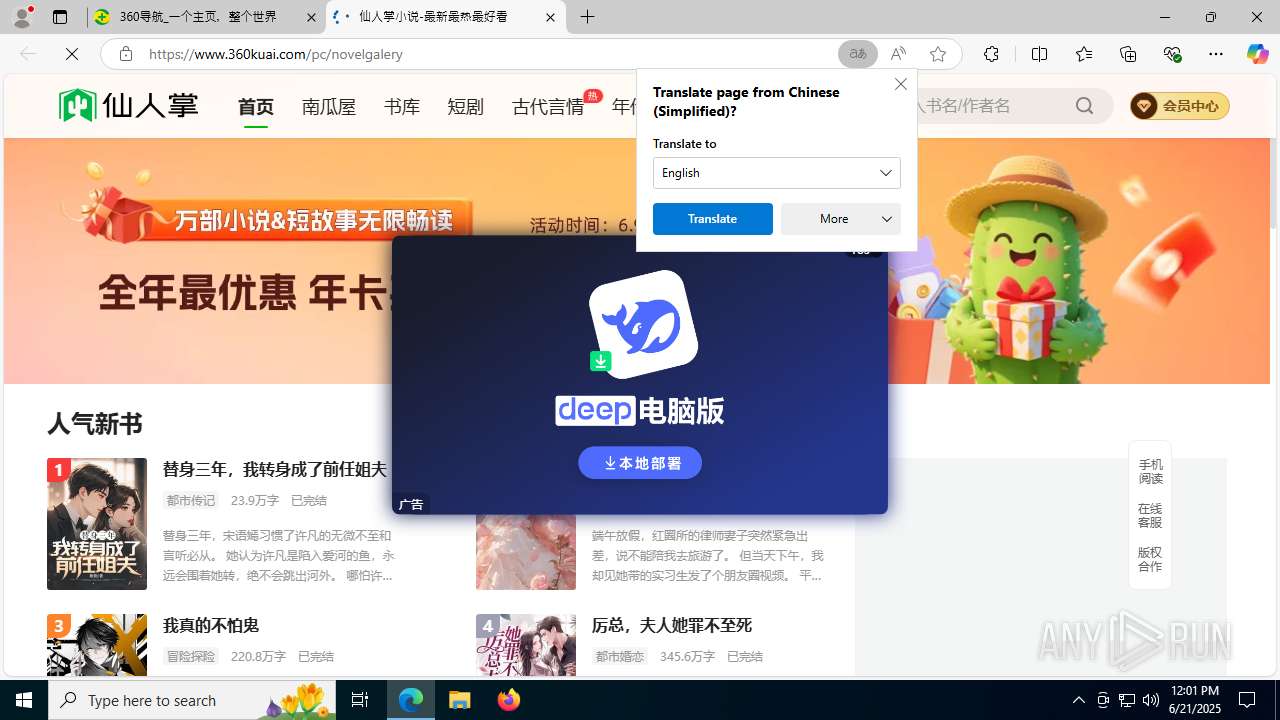Viewport: 1280px width, 720px height.
Task: Open the 短剧 nav item
Action: point(466,106)
